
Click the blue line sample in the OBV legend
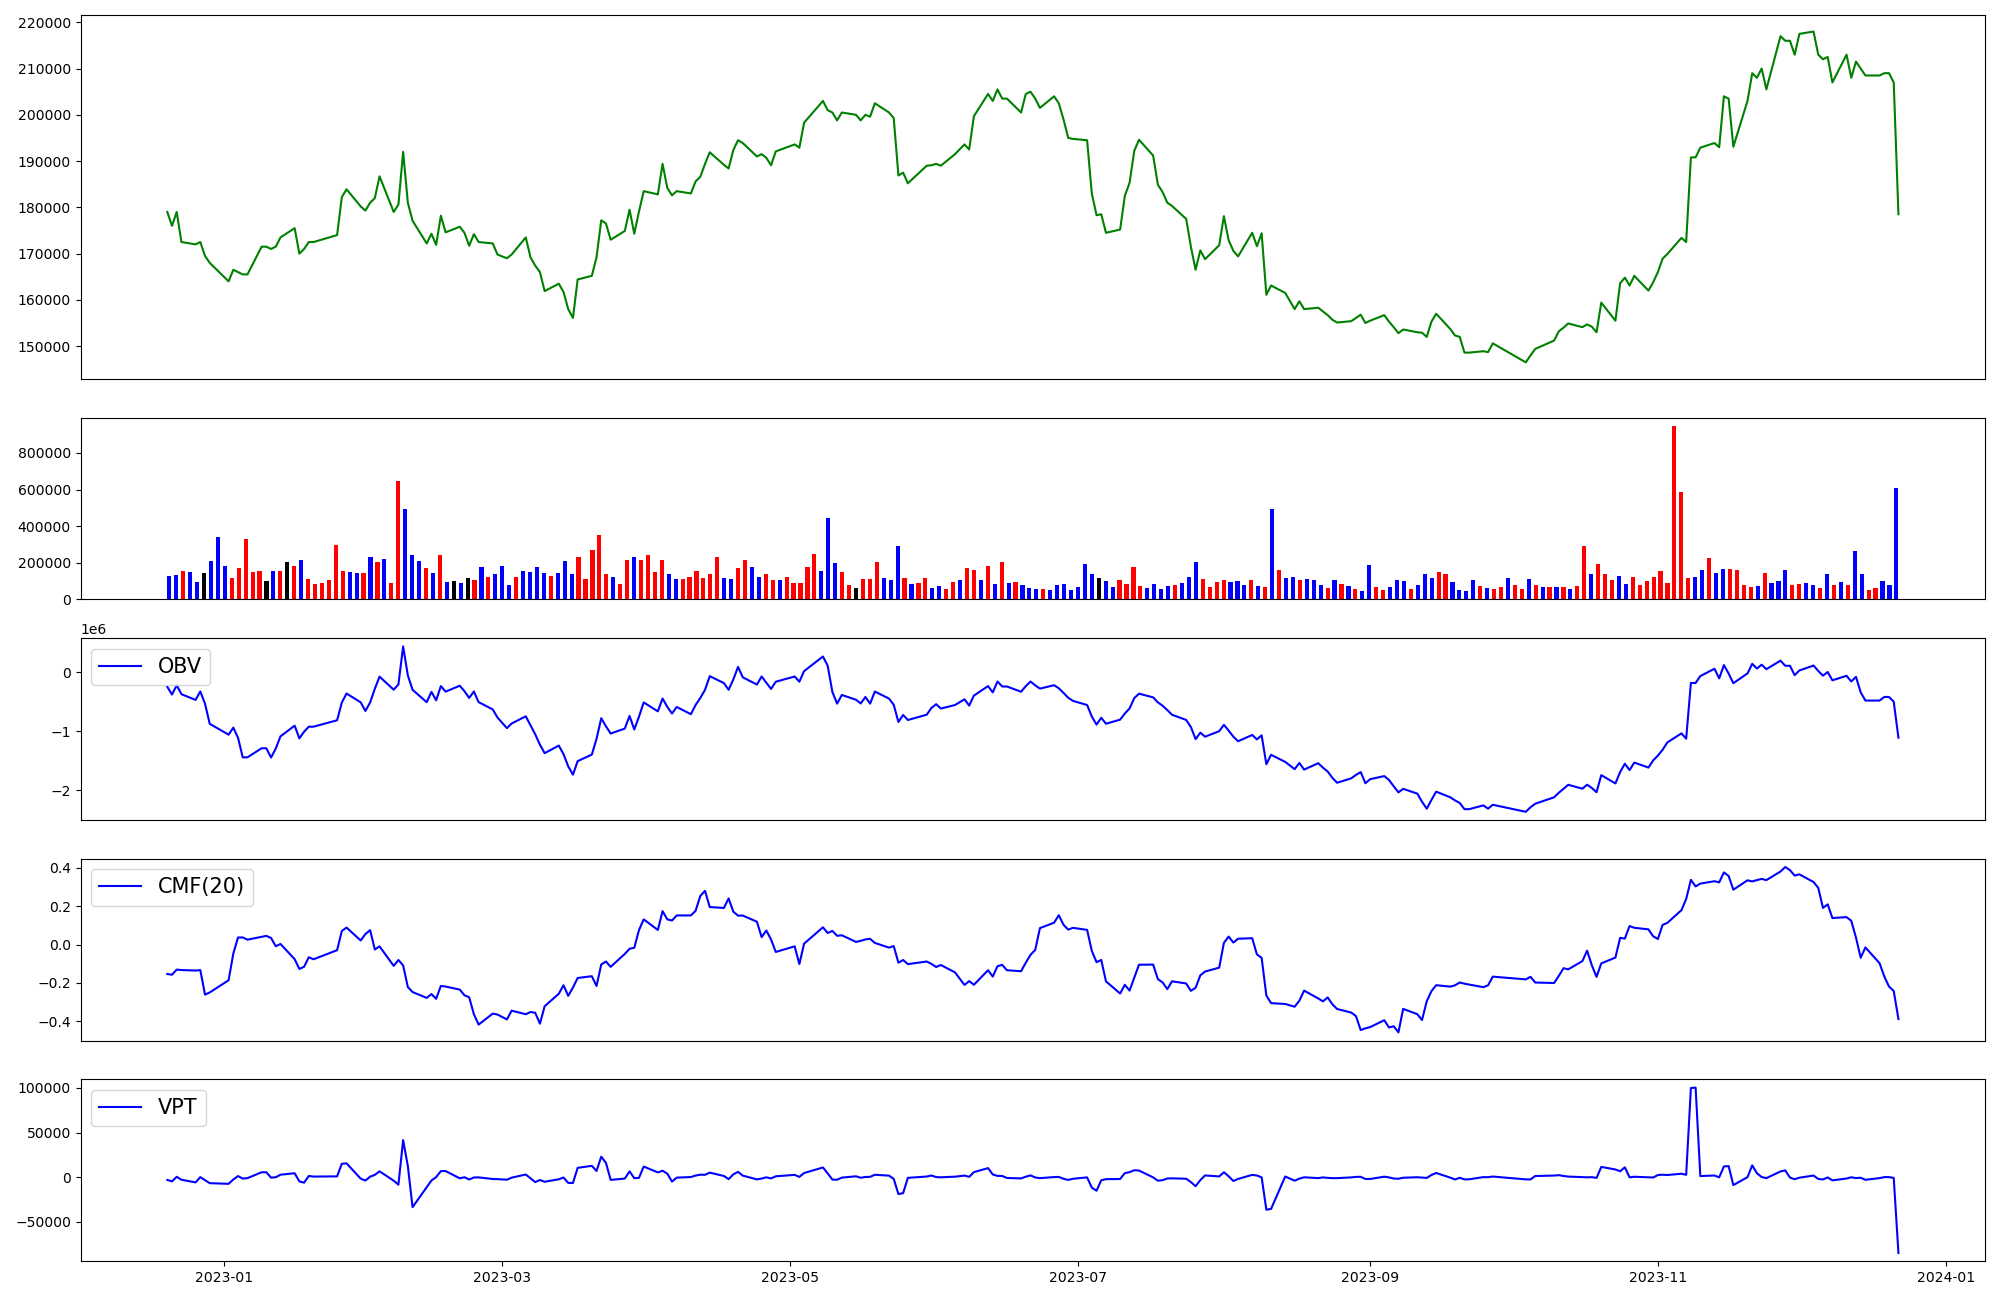pos(121,667)
